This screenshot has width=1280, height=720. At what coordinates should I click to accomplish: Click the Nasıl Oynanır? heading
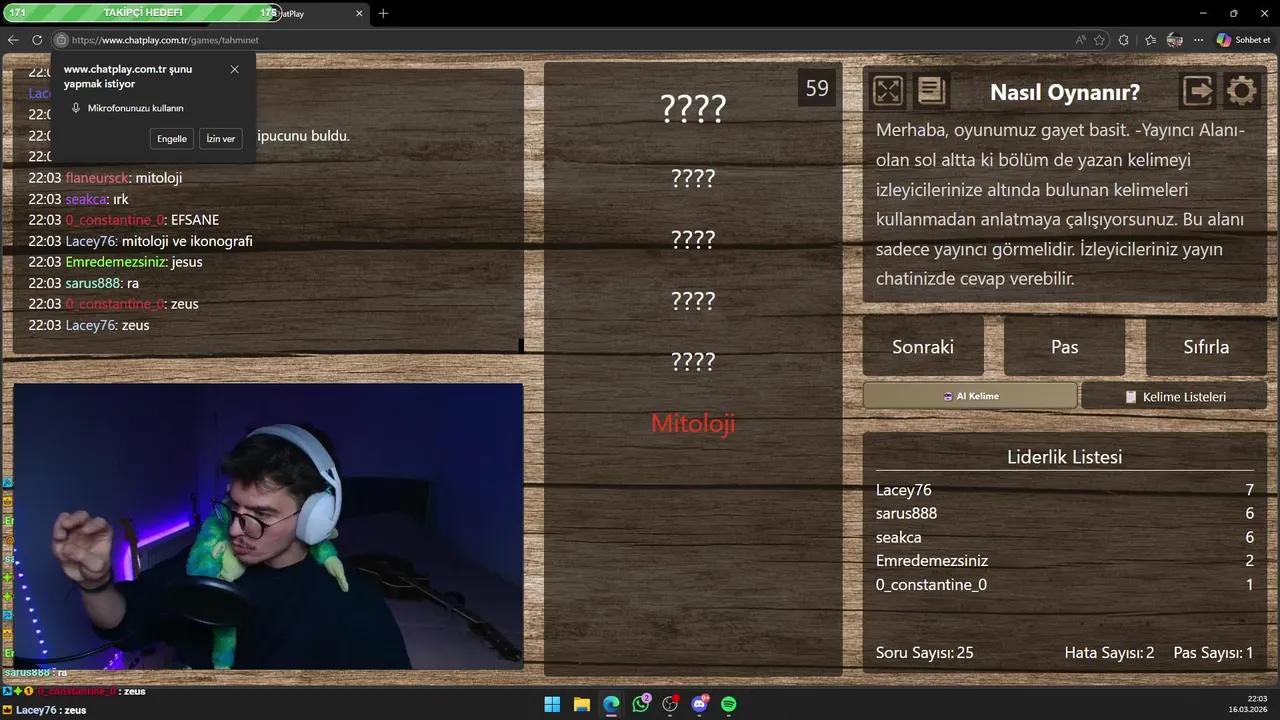(1065, 92)
